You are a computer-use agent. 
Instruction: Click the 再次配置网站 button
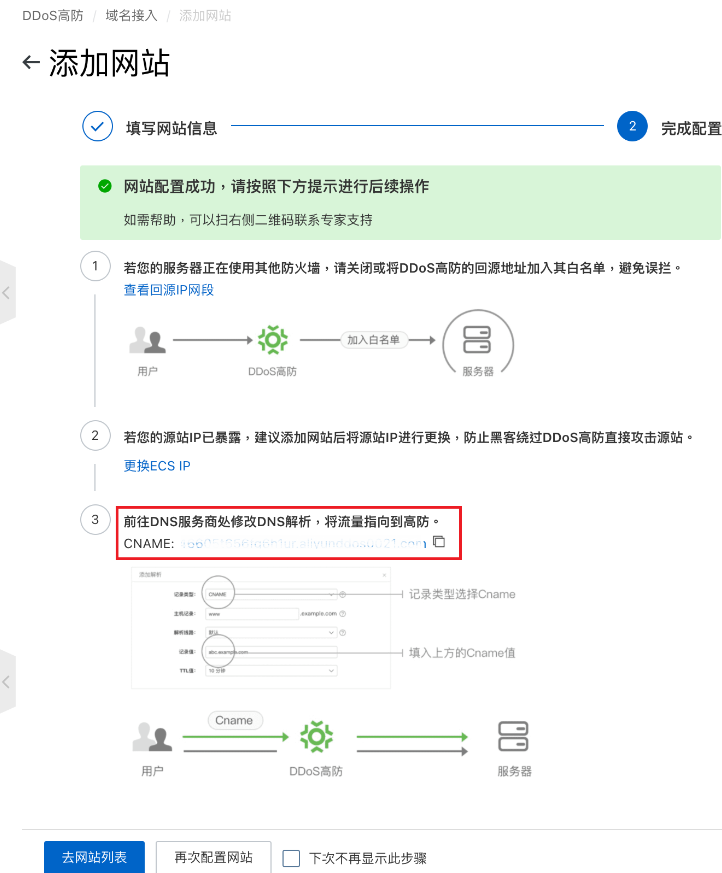click(x=213, y=858)
